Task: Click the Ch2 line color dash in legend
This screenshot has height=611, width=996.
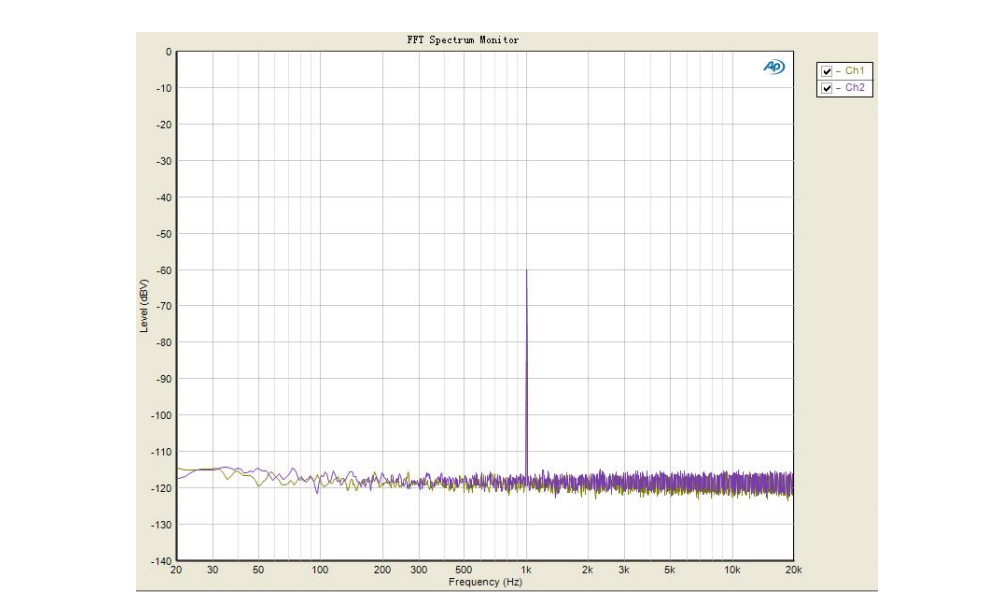Action: (838, 88)
